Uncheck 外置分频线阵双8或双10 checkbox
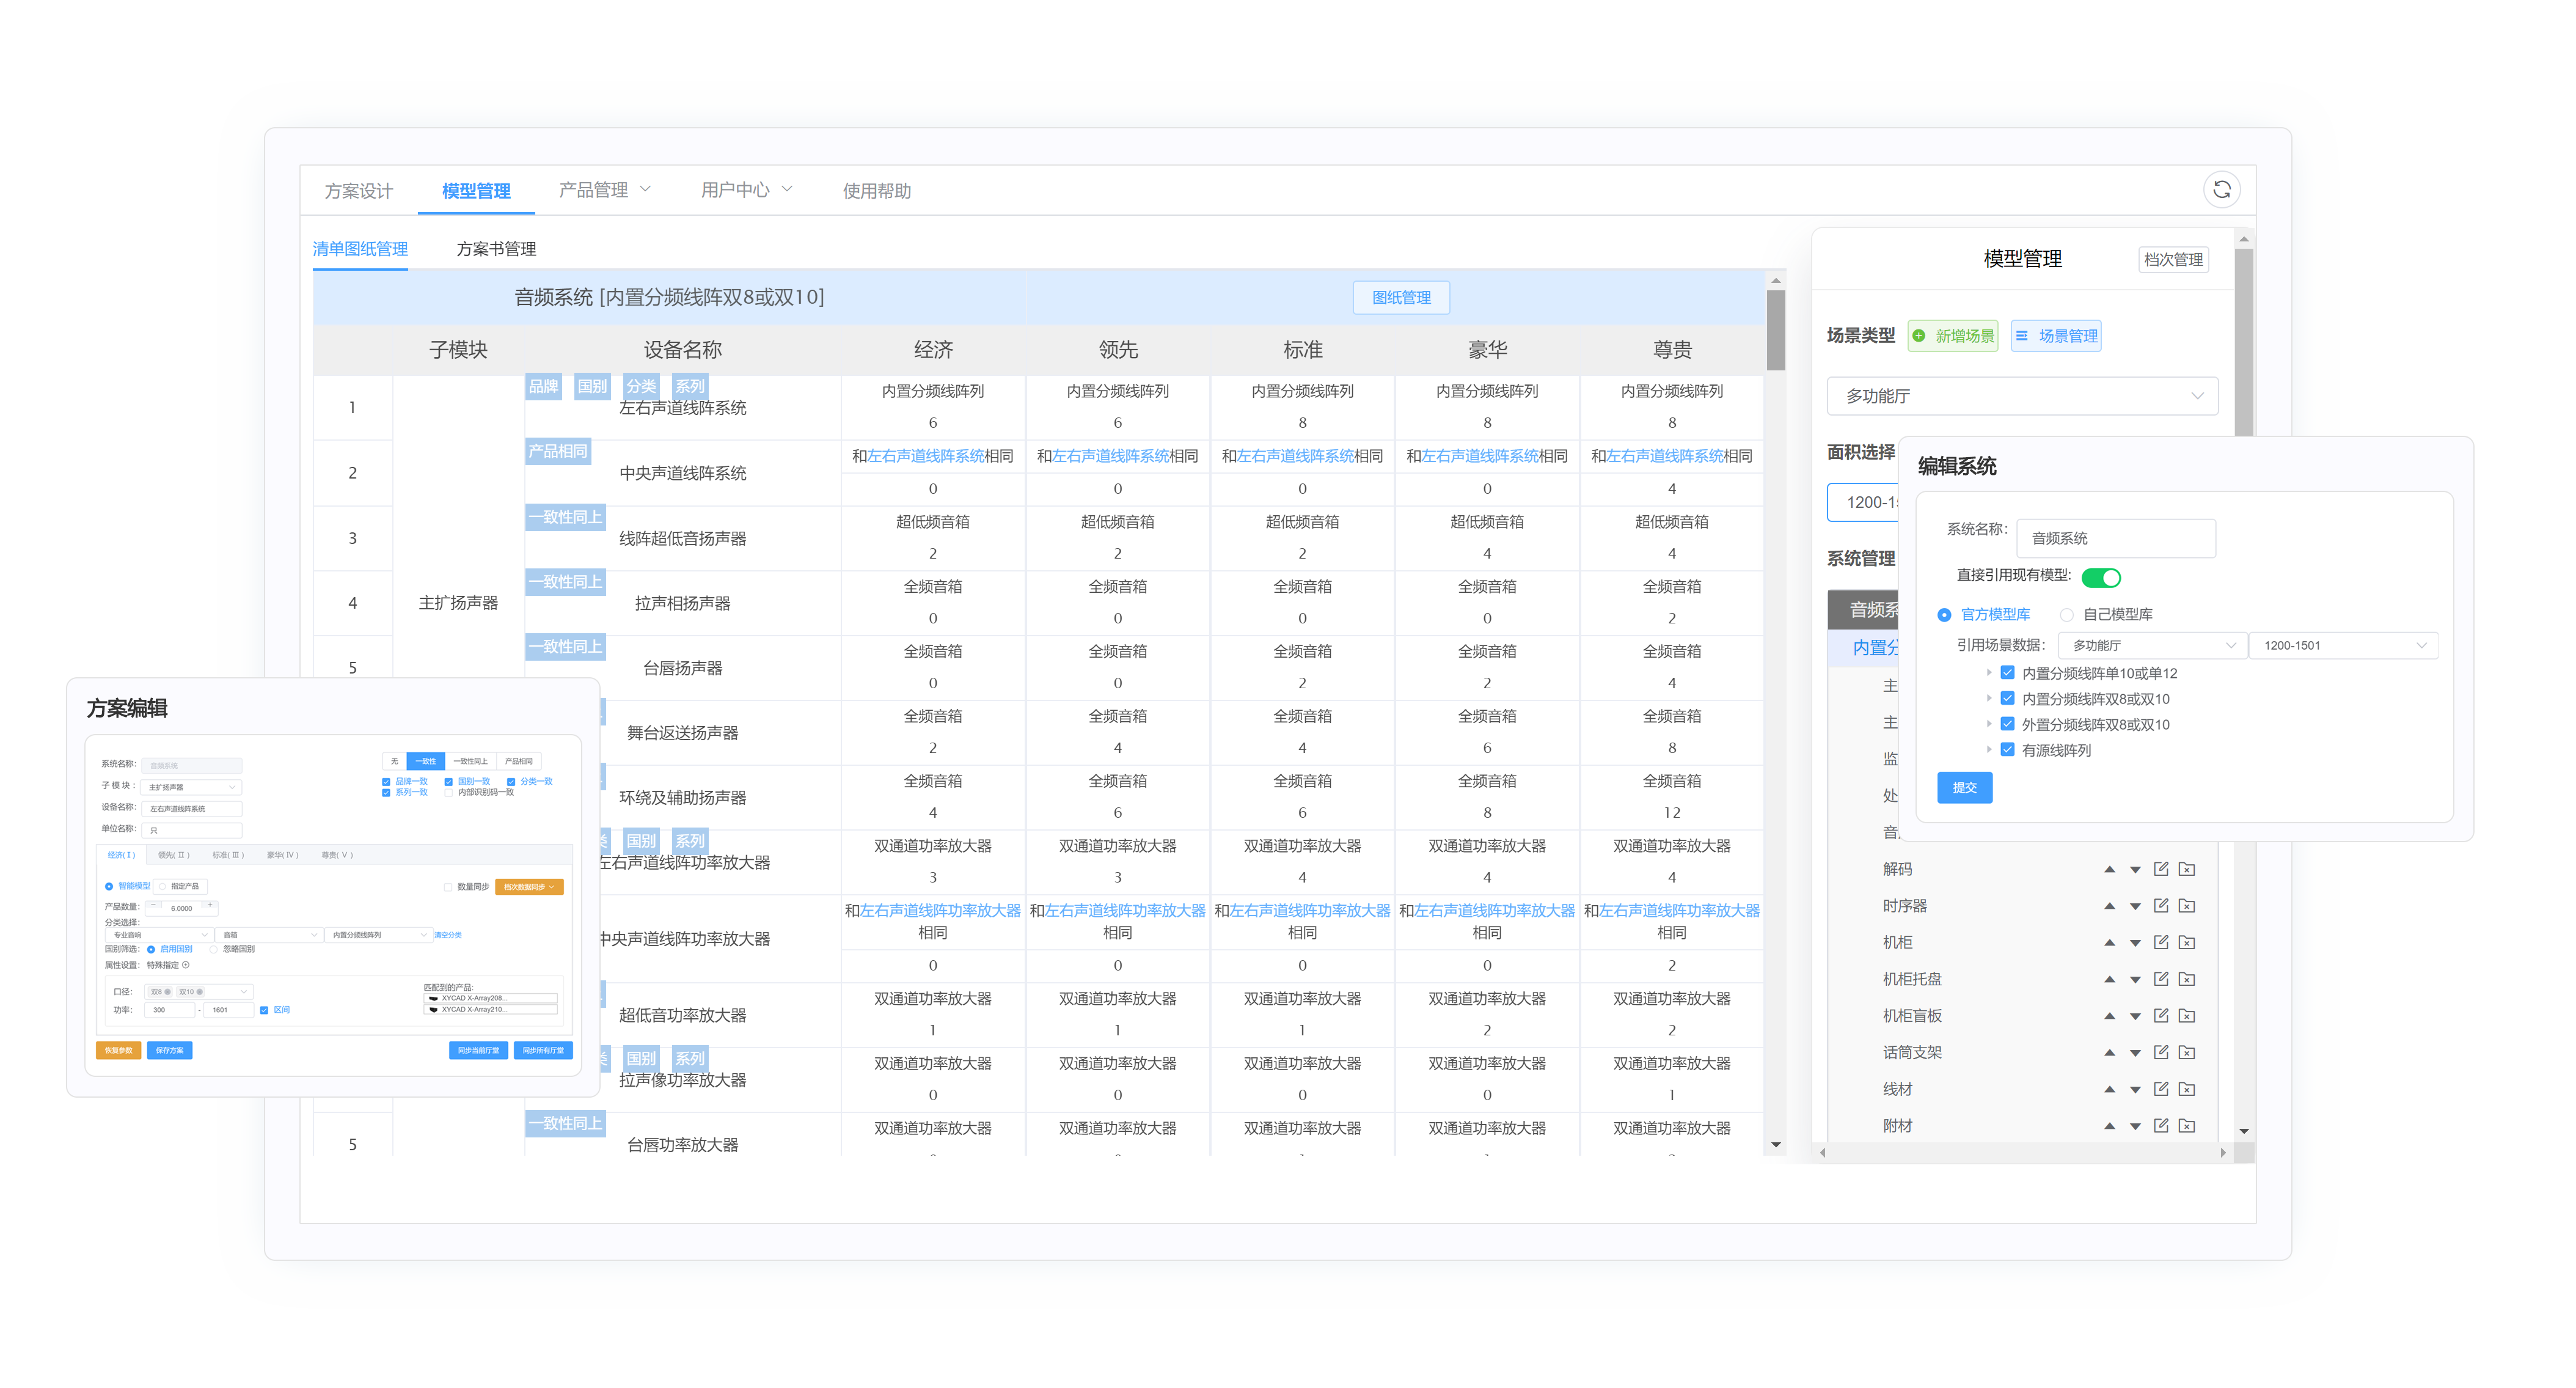The image size is (2576, 1388). (x=2007, y=724)
